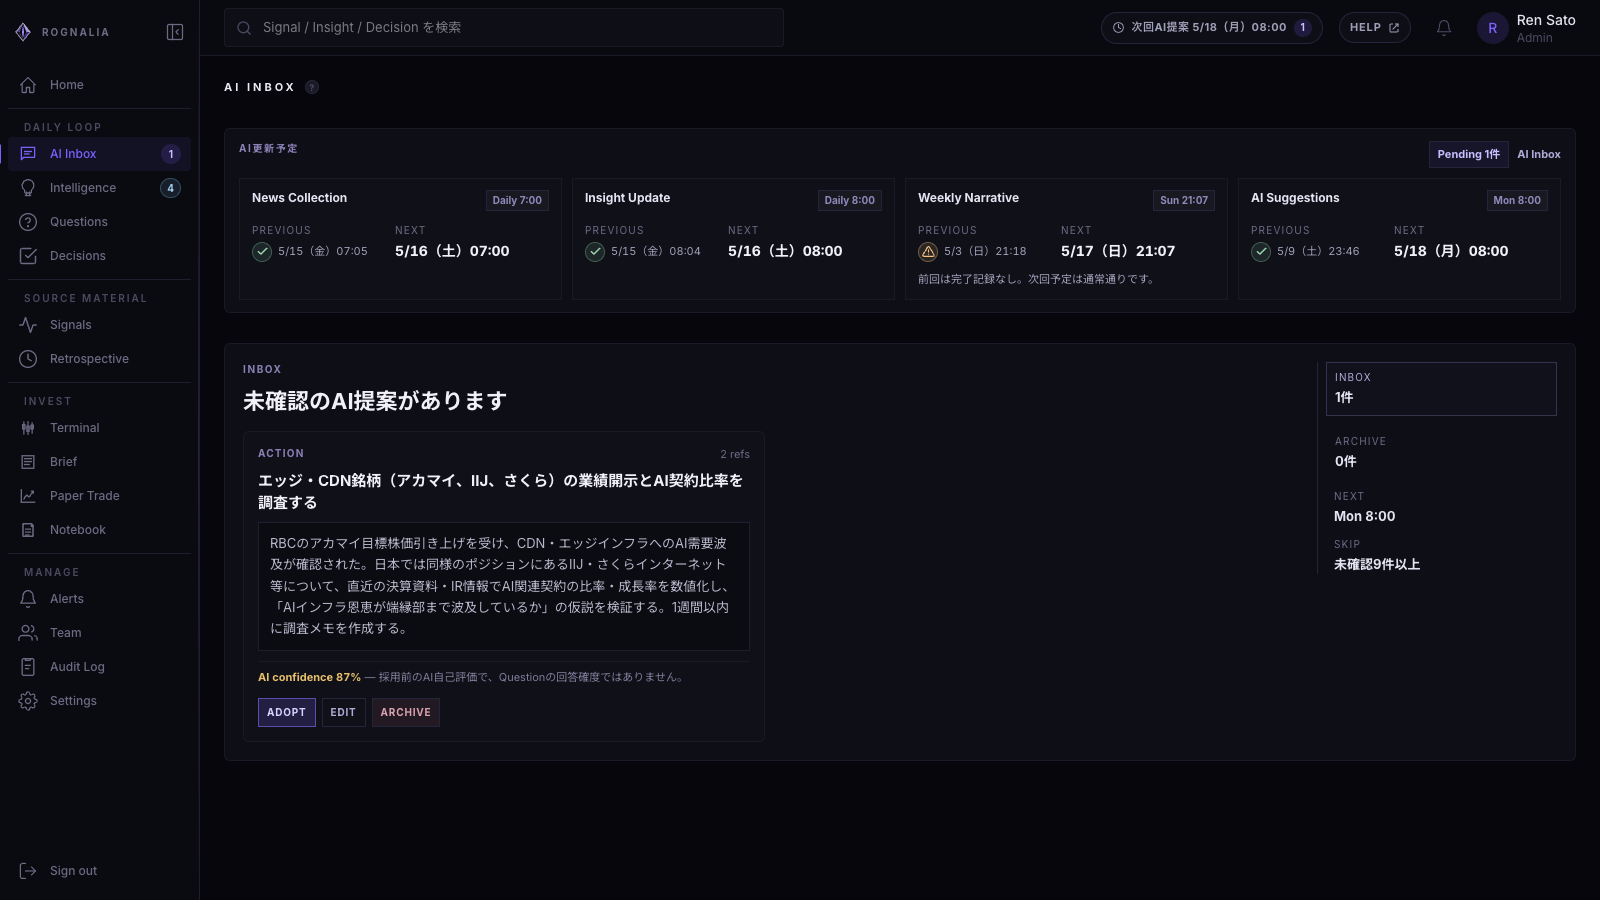The width and height of the screenshot is (1600, 900).
Task: Focus the Signal / Insight / Decision search field
Action: click(x=504, y=28)
